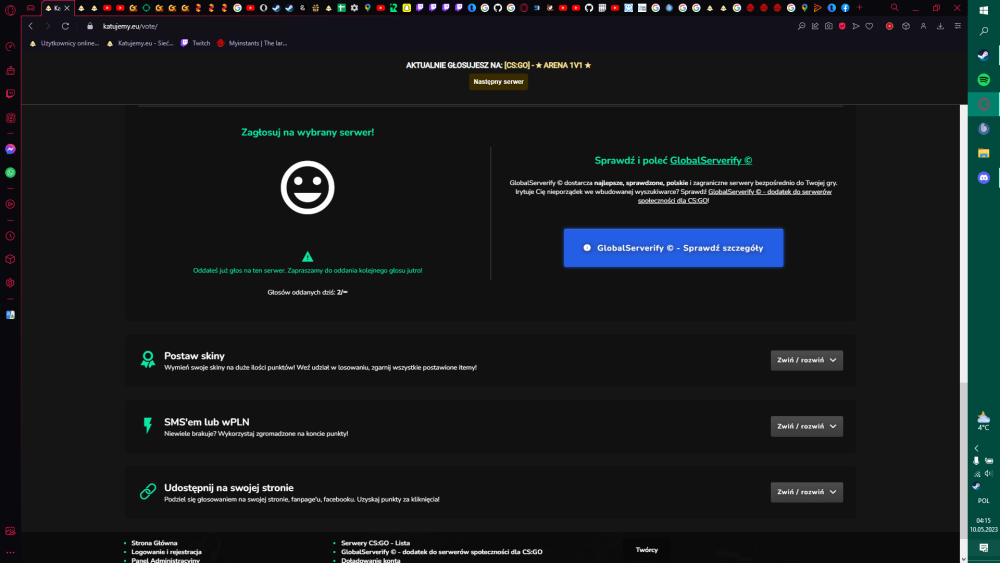The width and height of the screenshot is (1000, 563).
Task: Open a new tab with plus icon
Action: tap(859, 8)
